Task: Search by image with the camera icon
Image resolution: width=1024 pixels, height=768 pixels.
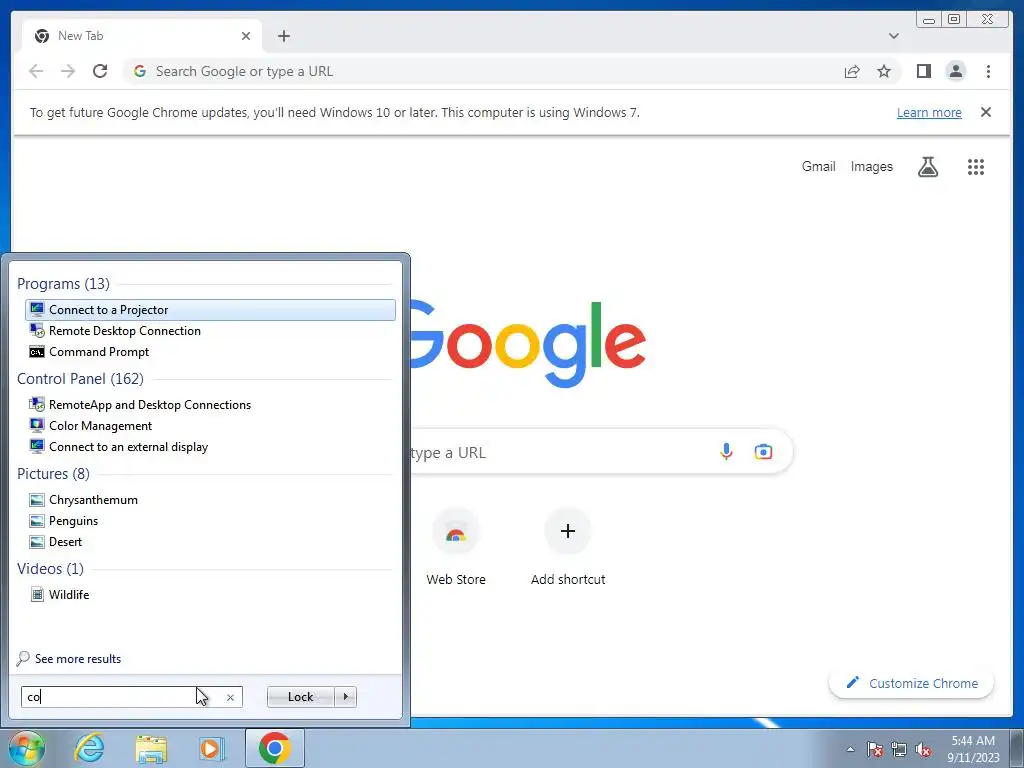Action: (x=763, y=451)
